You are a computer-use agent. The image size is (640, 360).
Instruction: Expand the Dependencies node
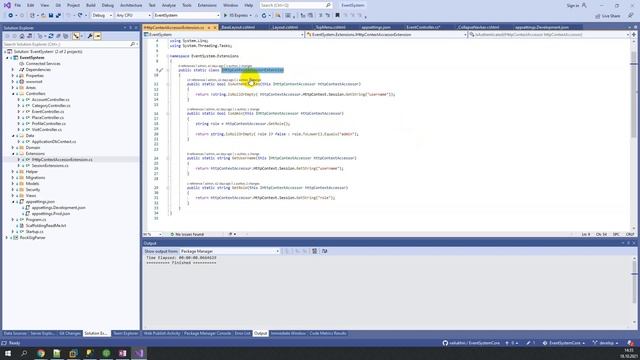click(13, 70)
